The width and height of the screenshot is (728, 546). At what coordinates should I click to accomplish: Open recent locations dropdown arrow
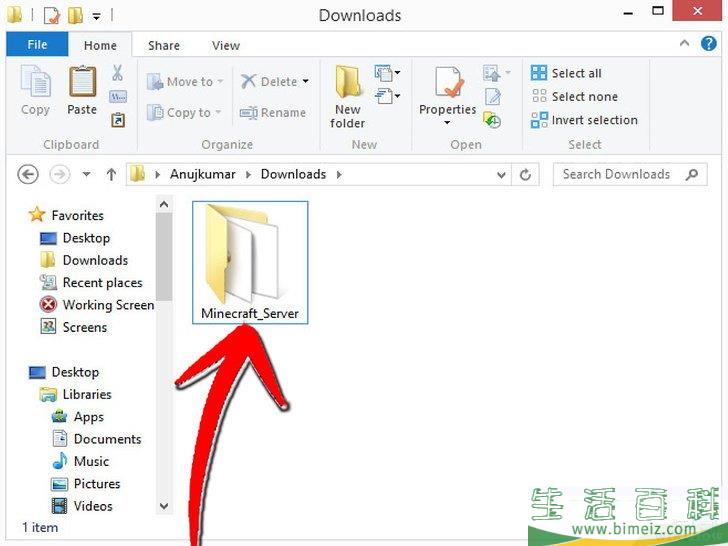click(86, 175)
